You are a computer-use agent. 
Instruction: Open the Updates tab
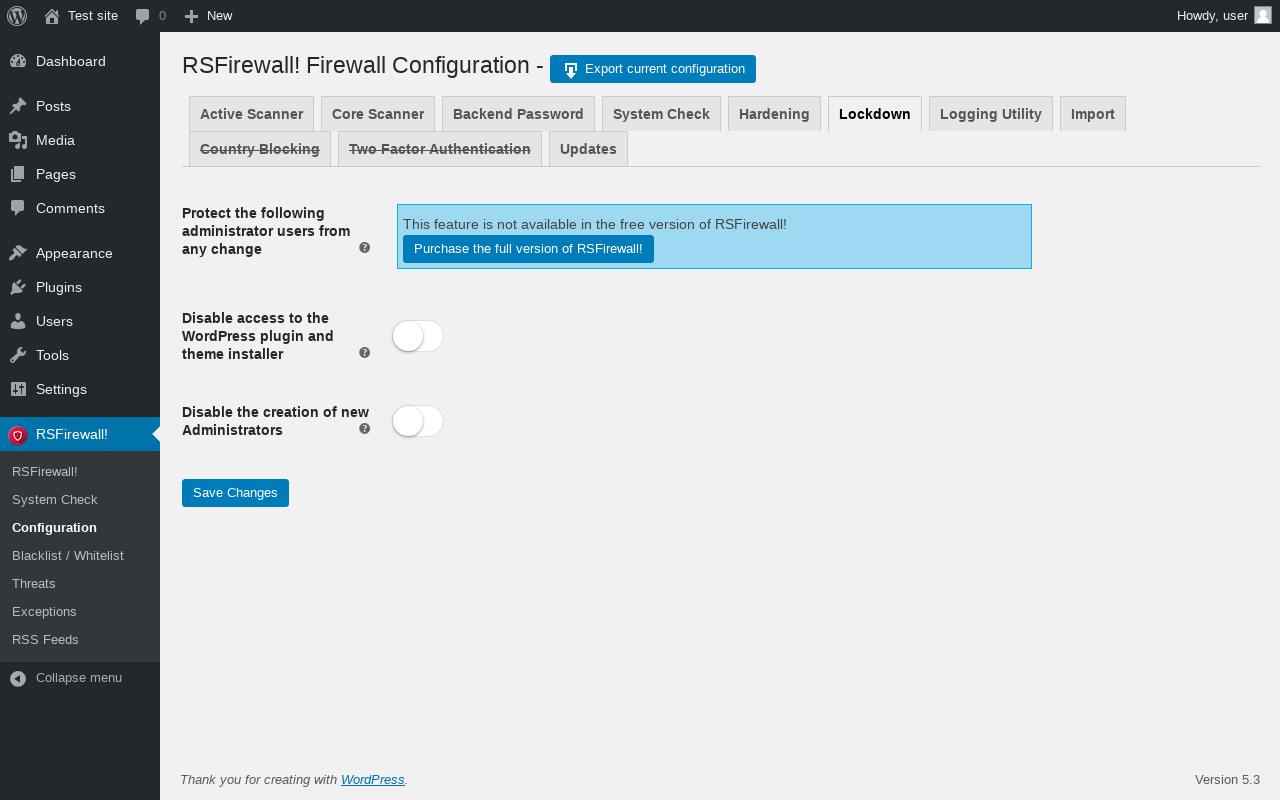tap(588, 149)
